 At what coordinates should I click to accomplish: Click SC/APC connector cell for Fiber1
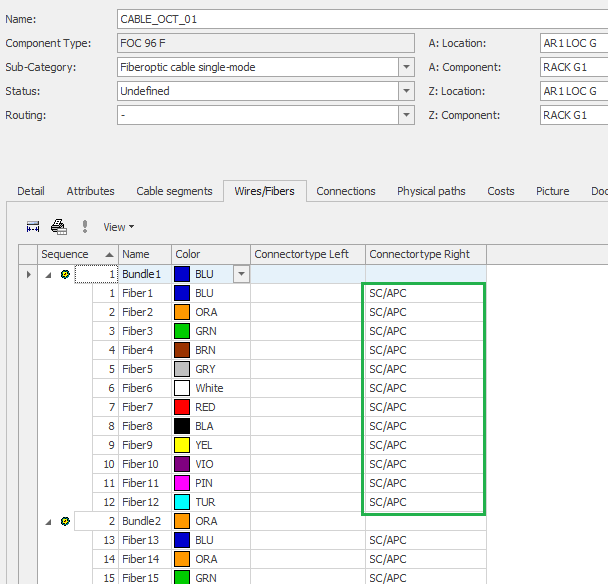tap(426, 293)
